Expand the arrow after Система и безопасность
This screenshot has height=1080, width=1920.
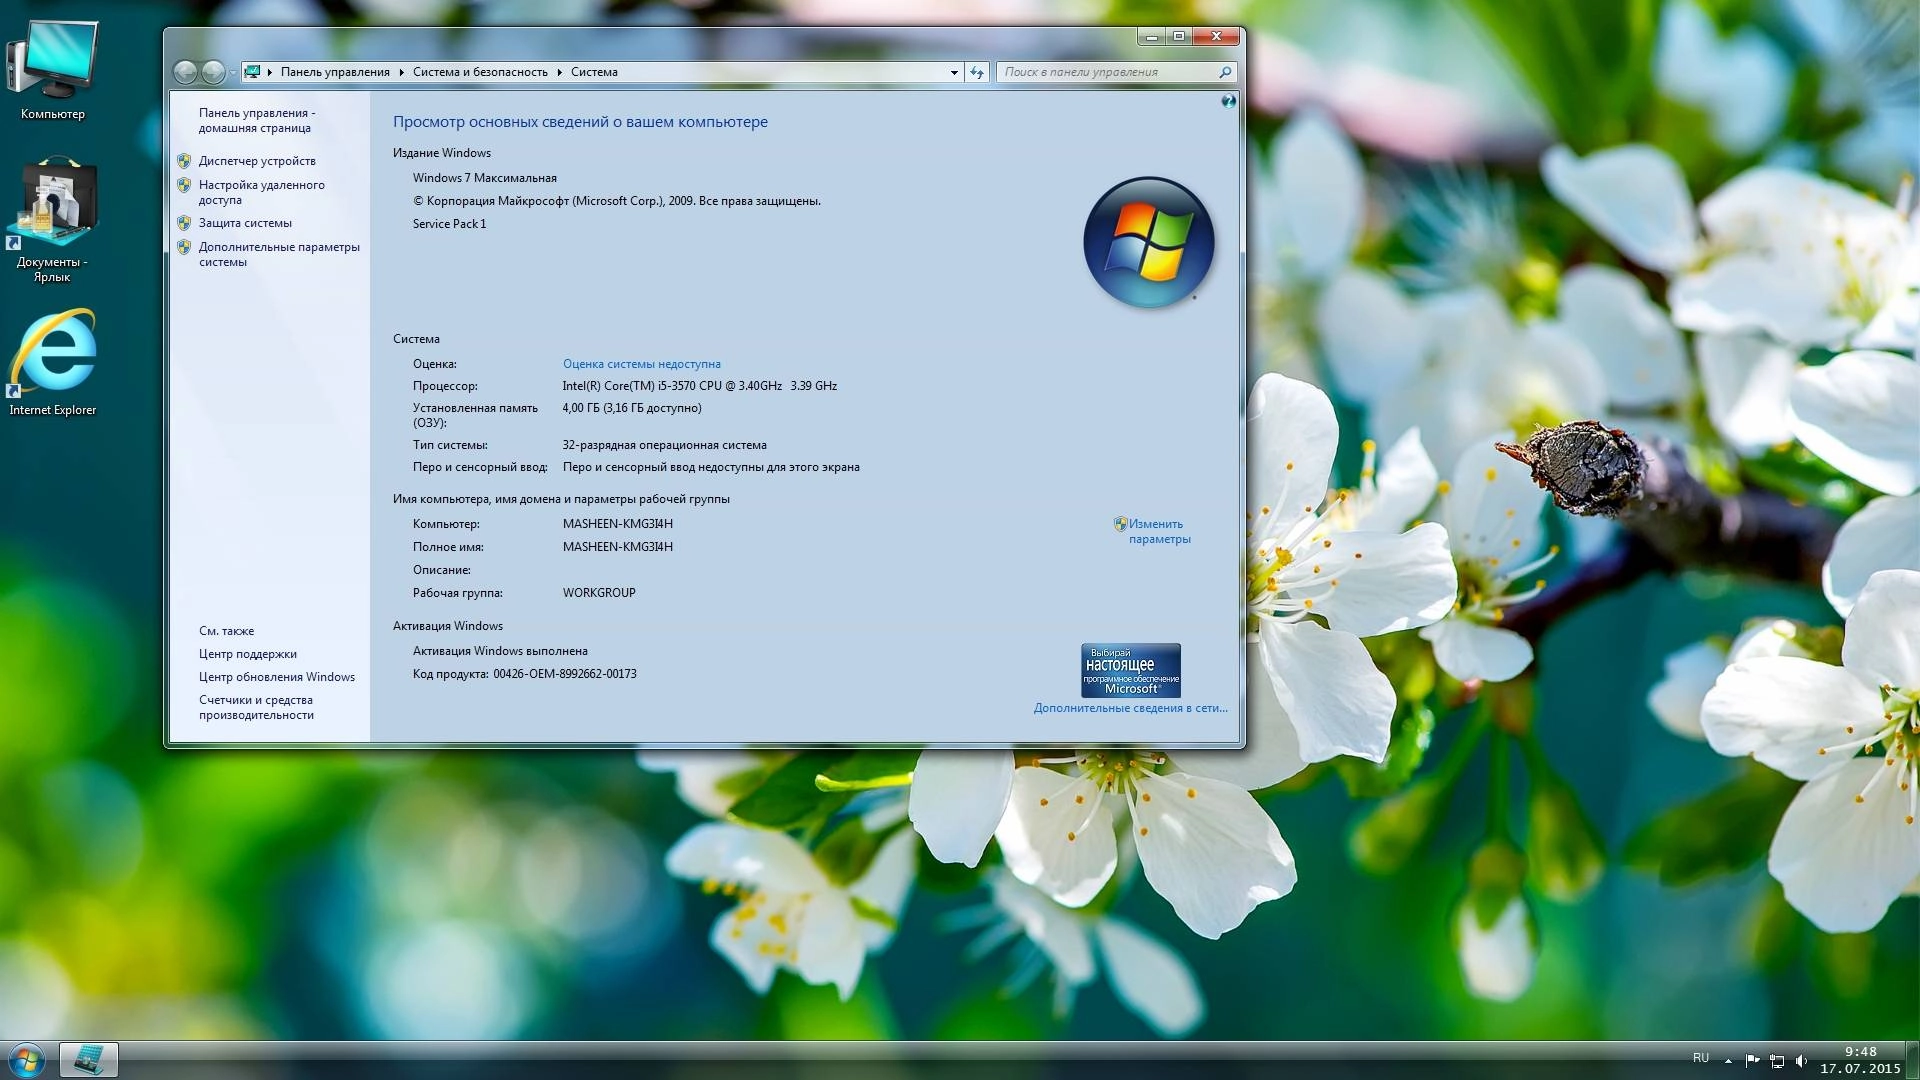pyautogui.click(x=560, y=72)
